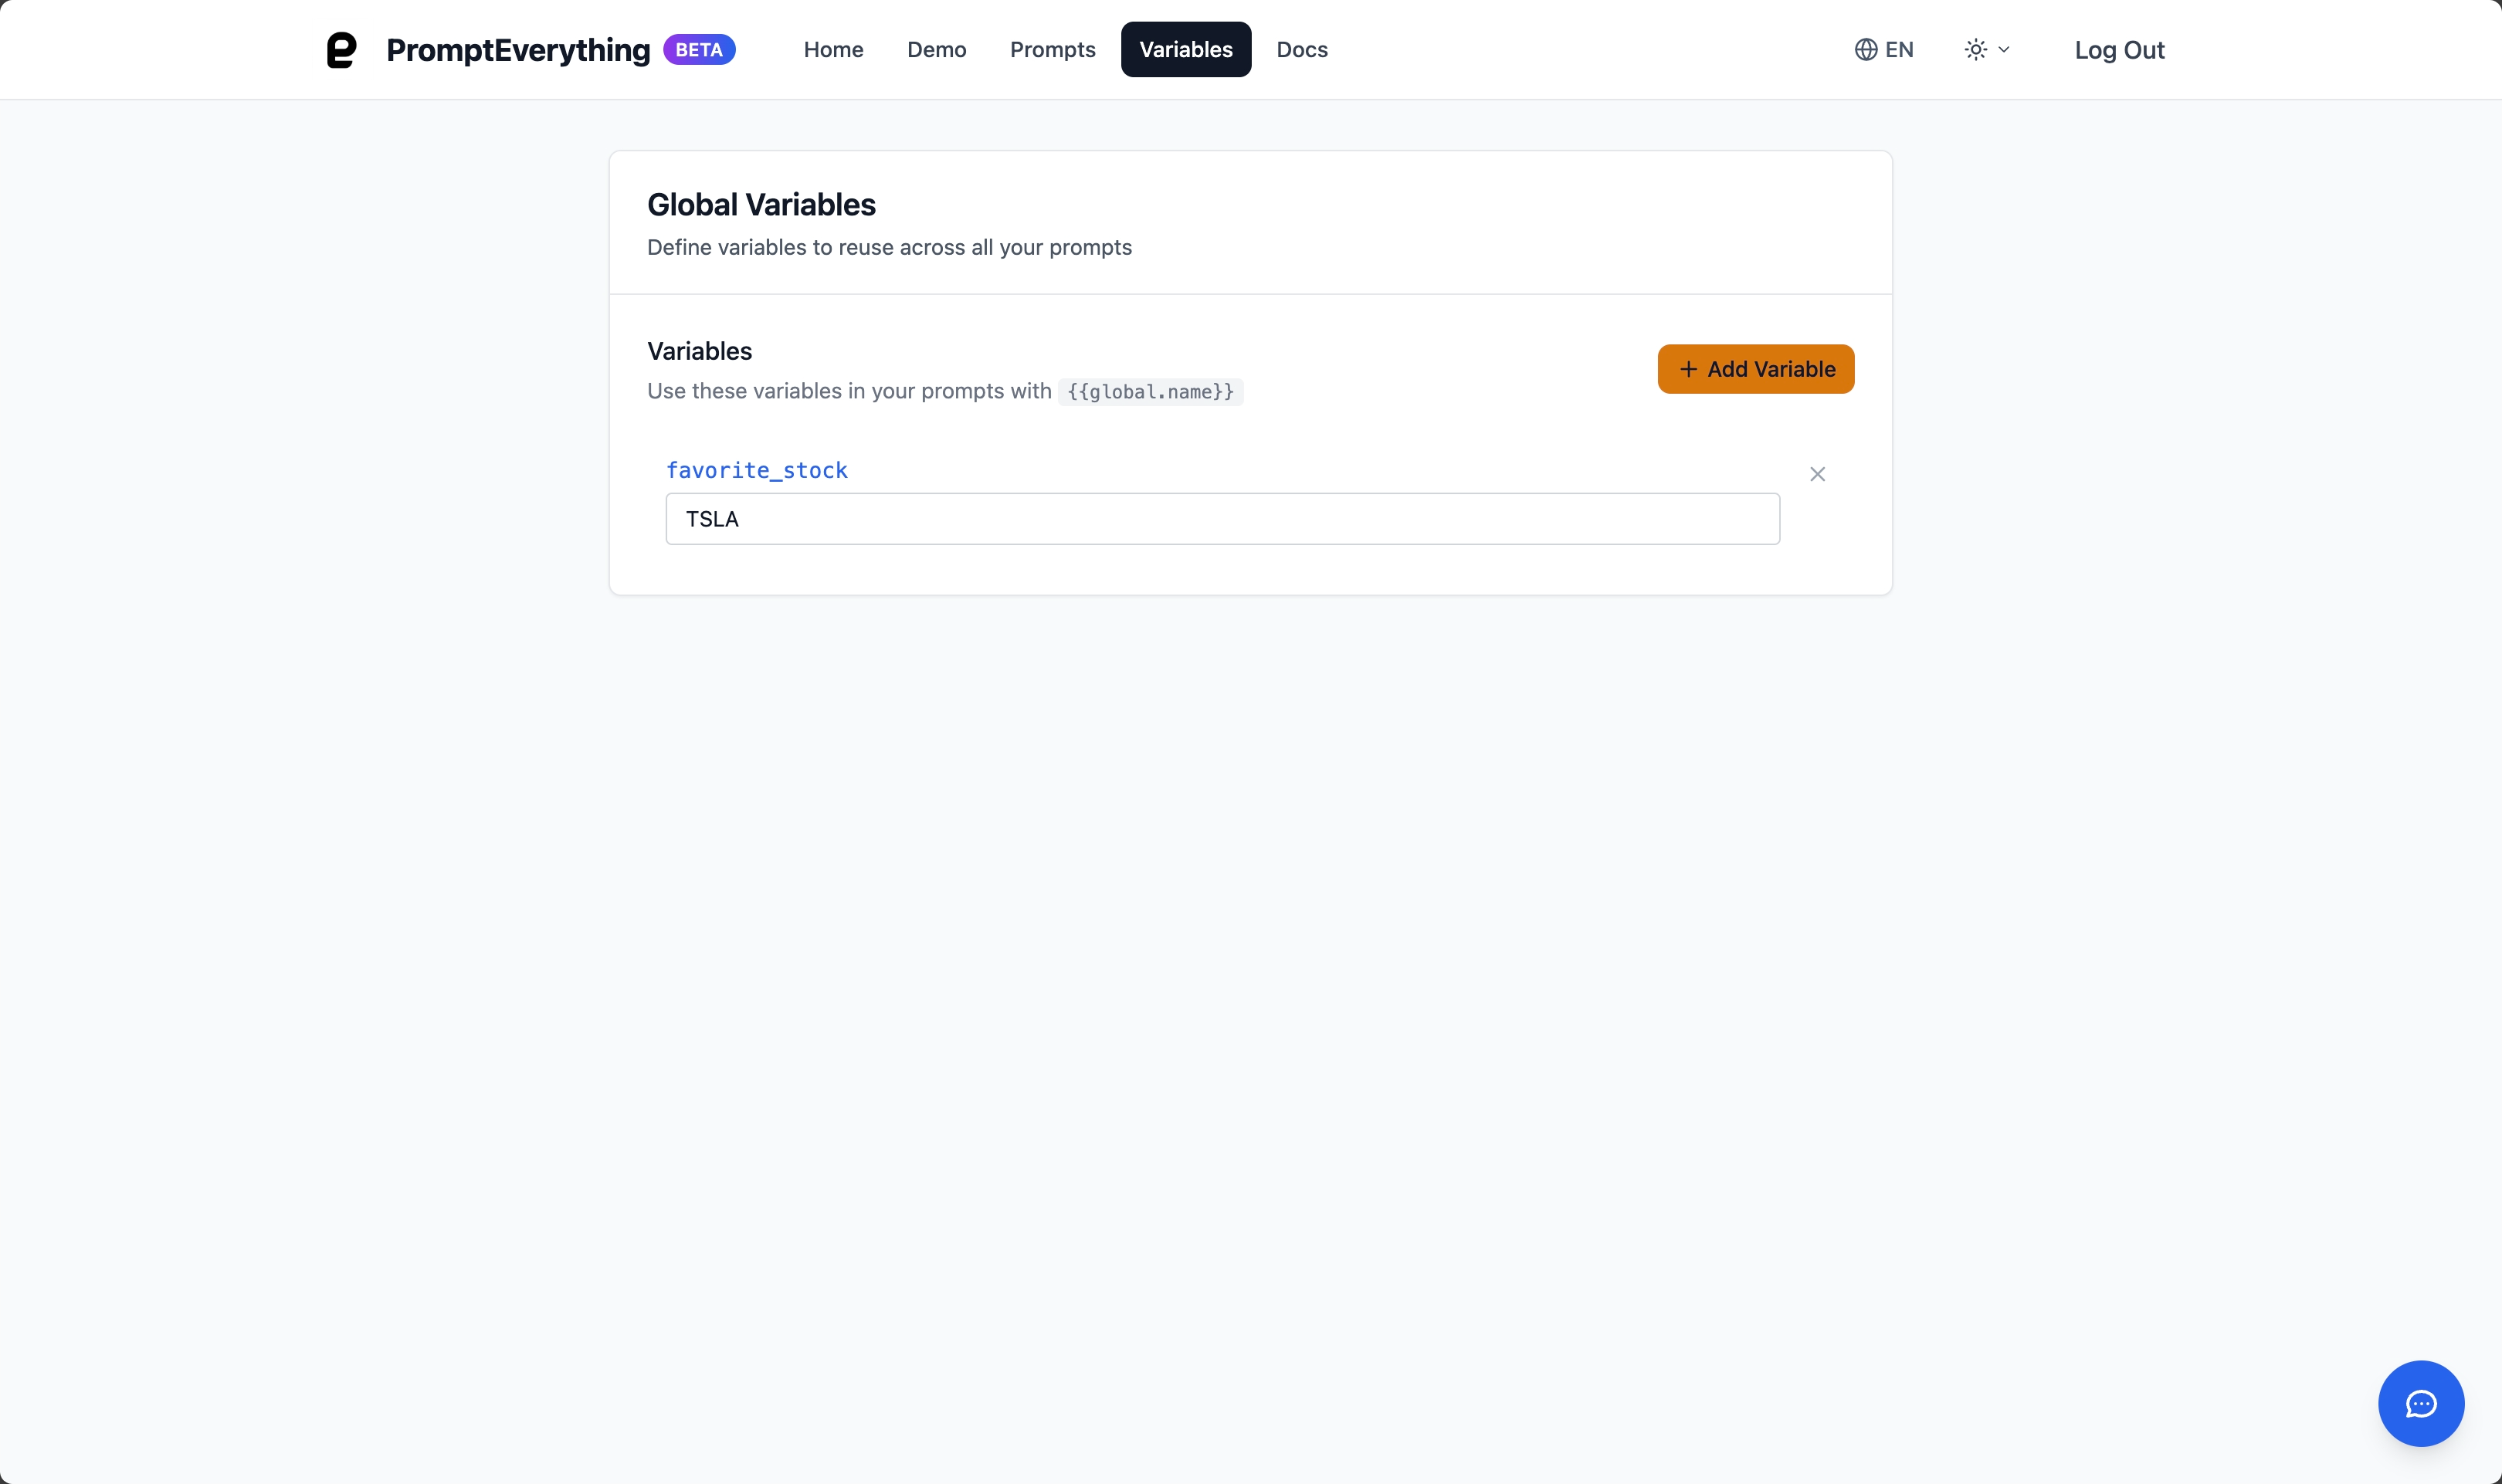Screen dimensions: 2502x1484
Task: Focus the TSLA value input field
Action: pos(1222,519)
